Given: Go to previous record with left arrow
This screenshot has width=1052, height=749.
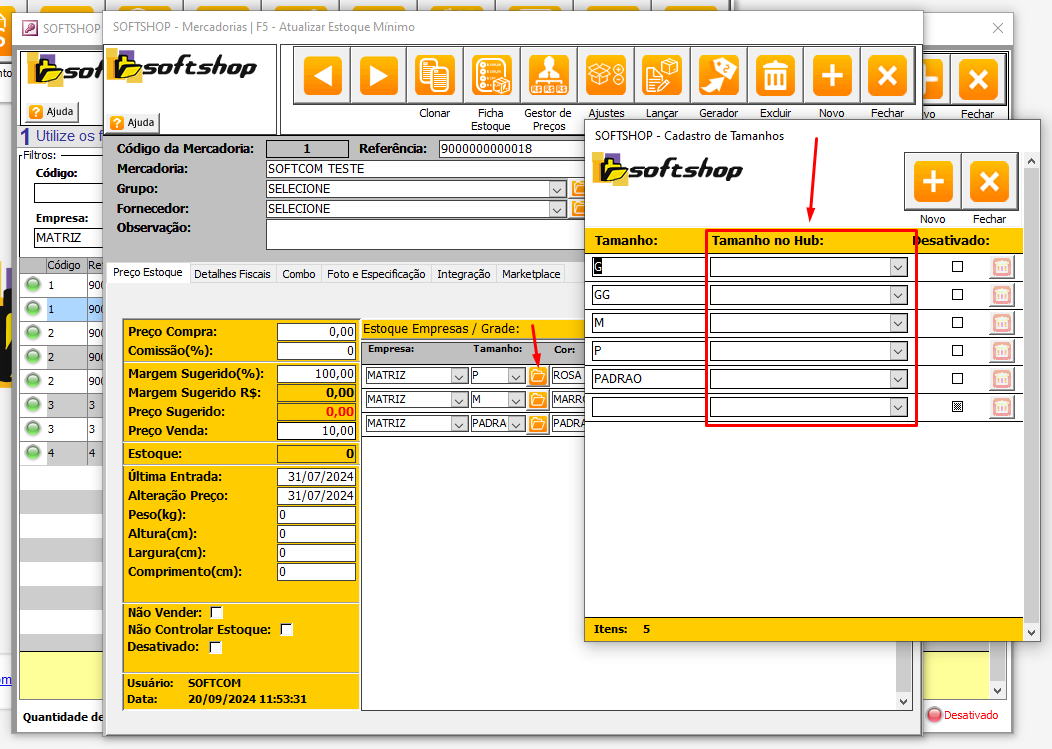Looking at the screenshot, I should tap(322, 76).
